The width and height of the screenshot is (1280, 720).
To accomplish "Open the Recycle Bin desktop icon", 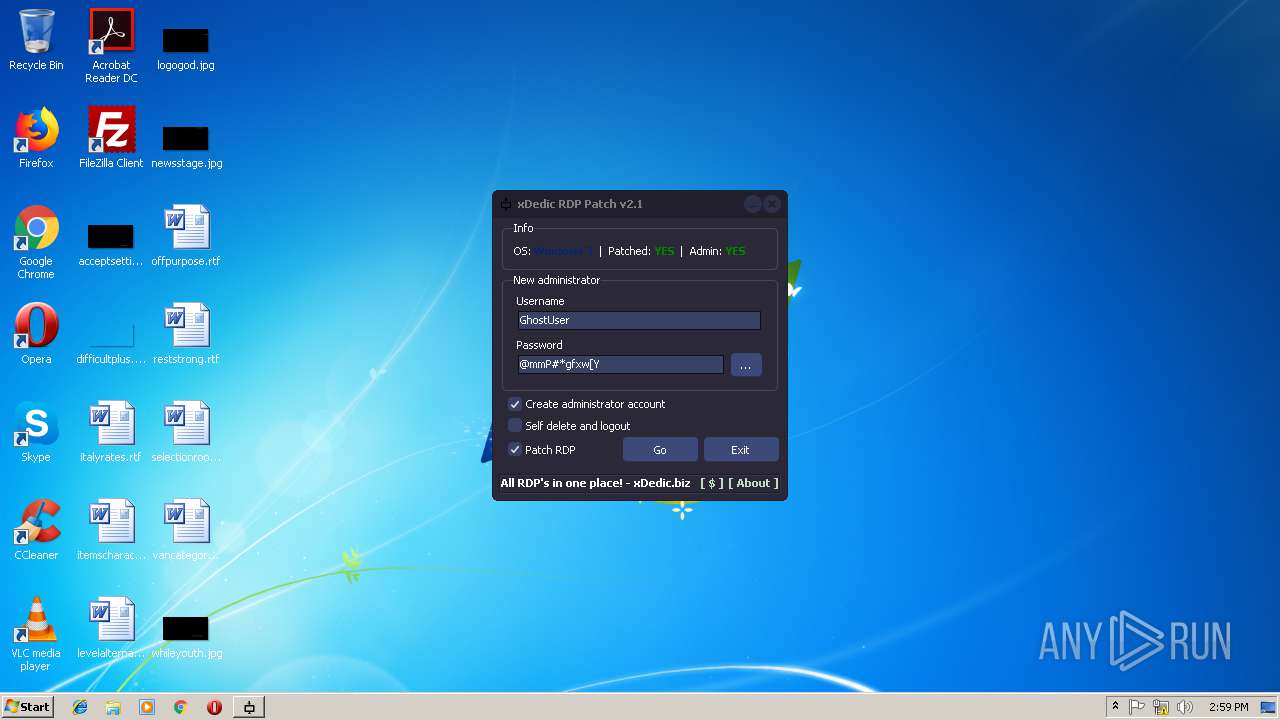I will click(36, 40).
